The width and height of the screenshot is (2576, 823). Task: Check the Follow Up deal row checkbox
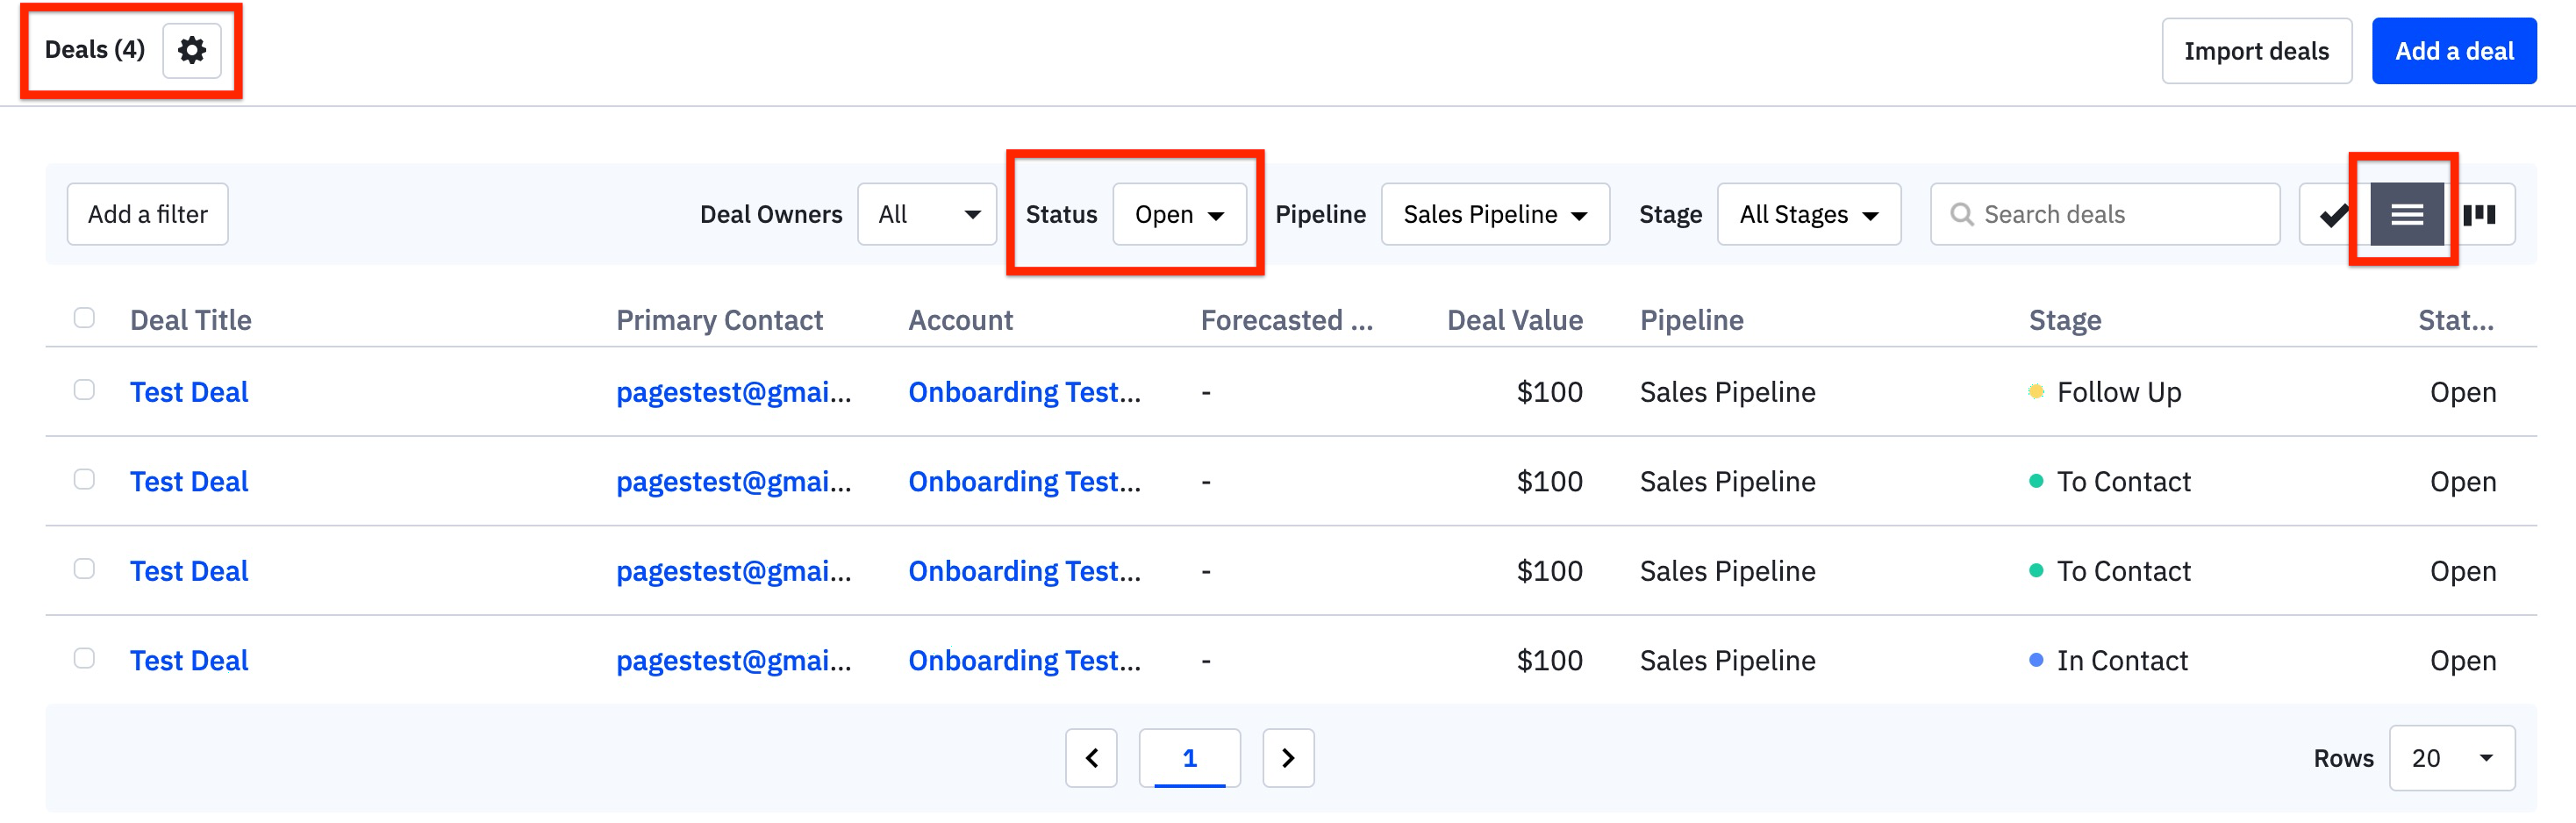(x=84, y=390)
